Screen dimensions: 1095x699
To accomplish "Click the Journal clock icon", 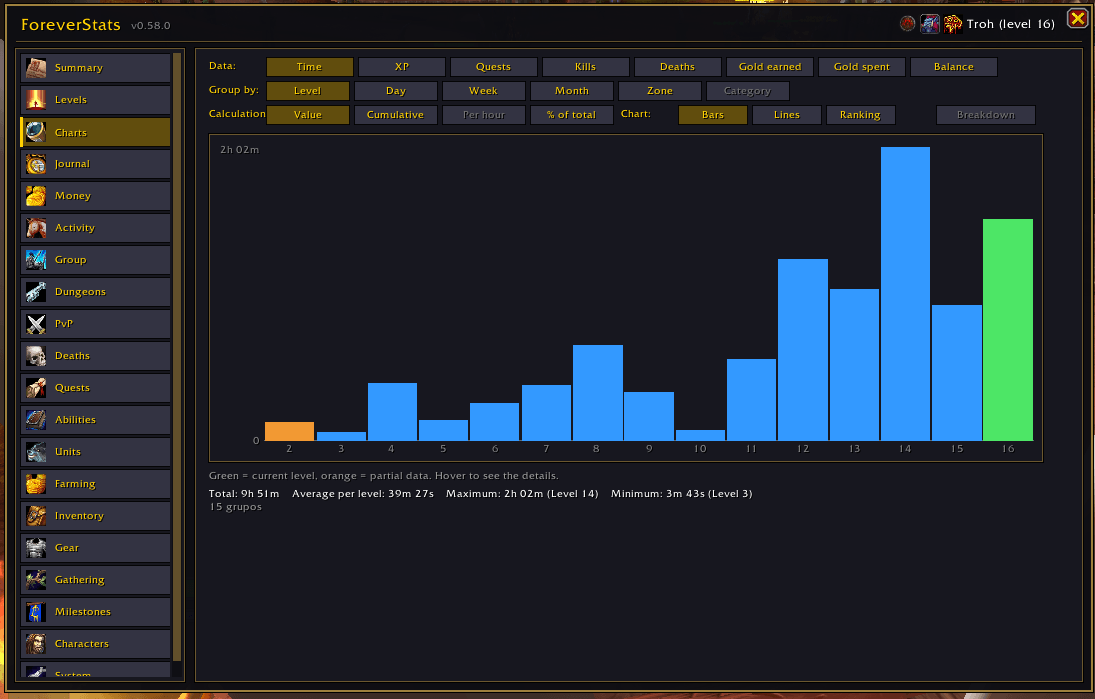I will coord(36,164).
